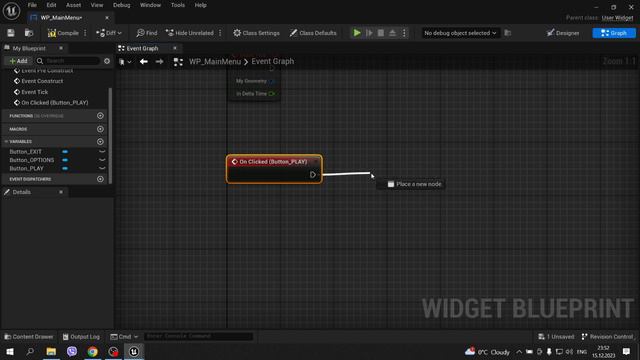Click the Add button in My Blueprint
Viewport: 640px width, 360px height.
point(18,61)
